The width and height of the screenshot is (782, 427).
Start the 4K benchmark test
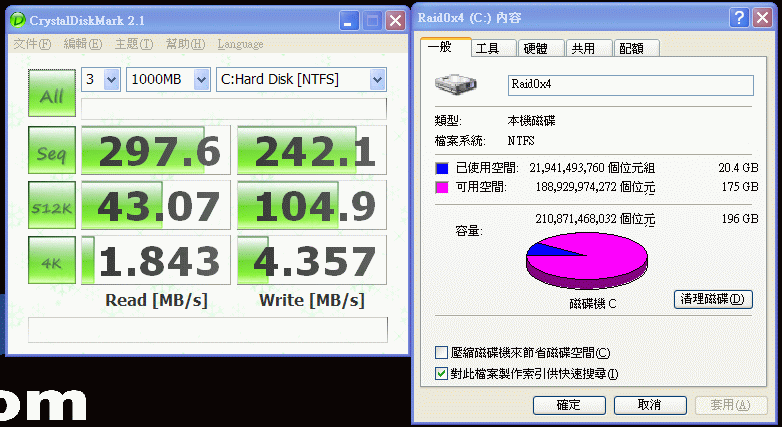[x=52, y=260]
